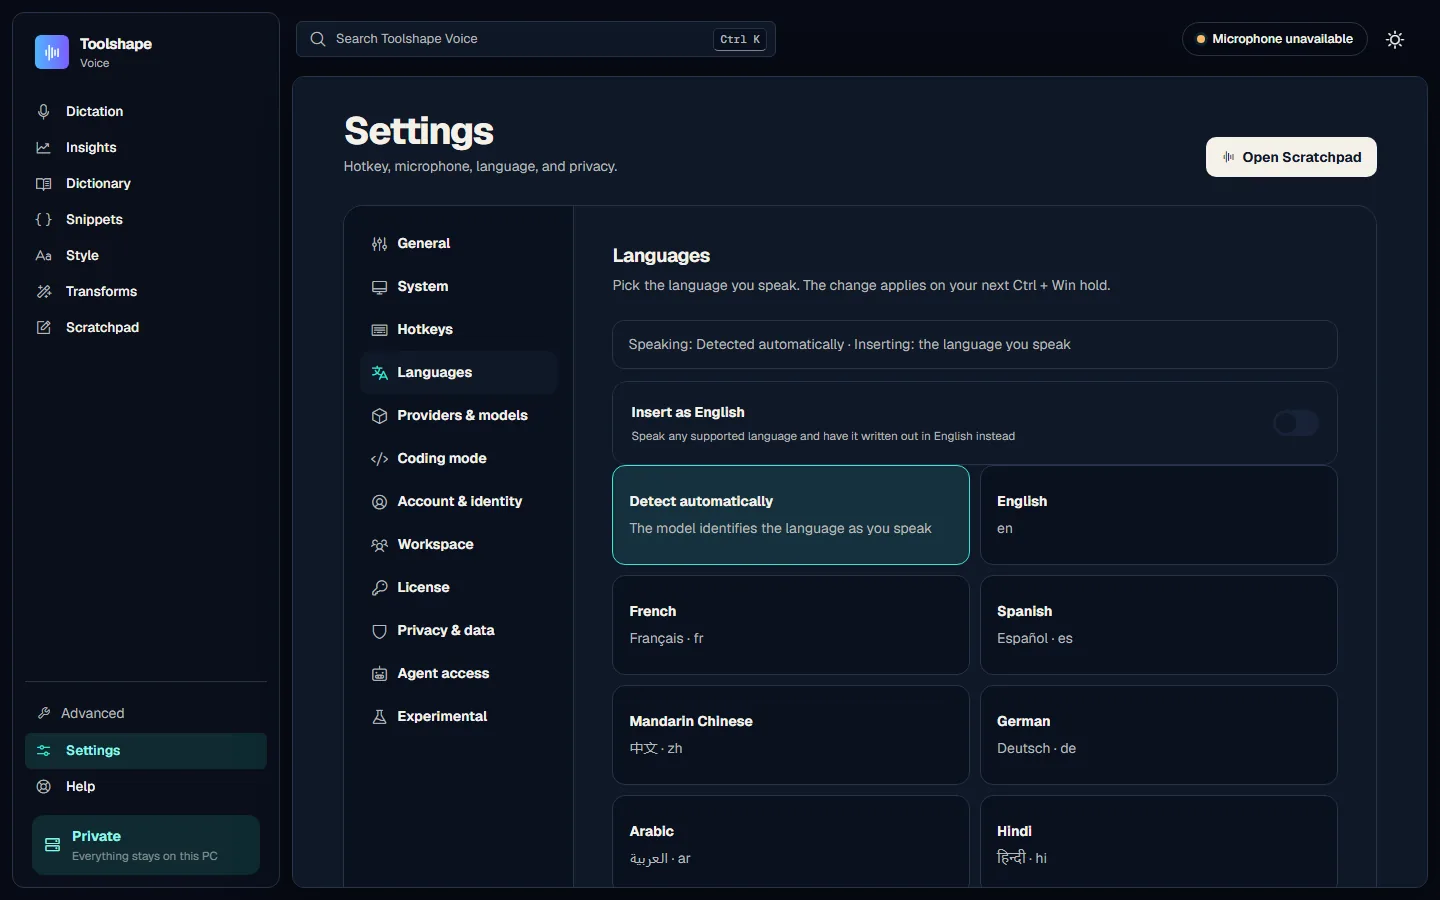Open Providers & models tab
This screenshot has width=1440, height=900.
coord(458,415)
